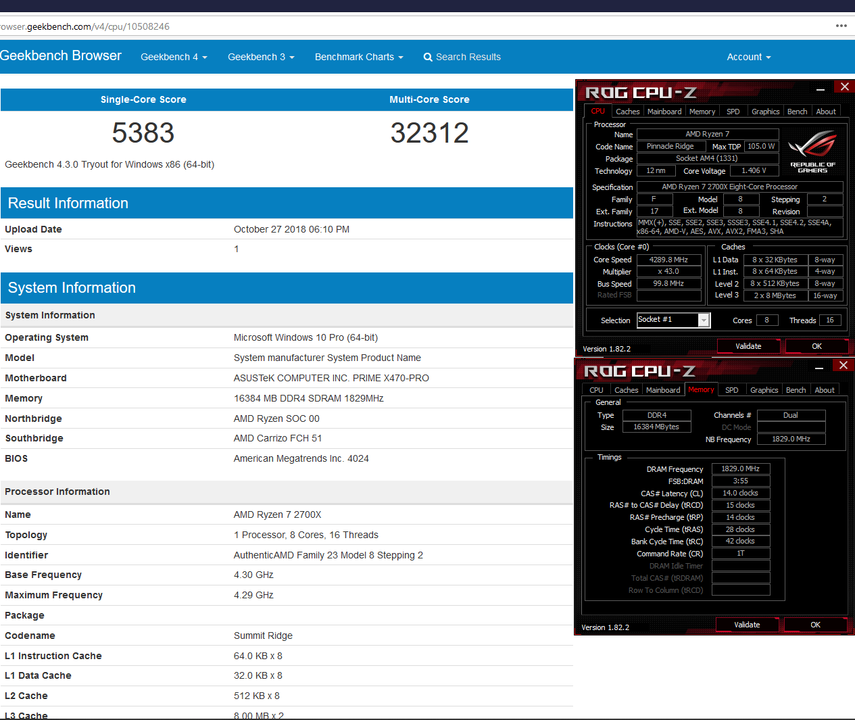Go to the Geekbench Browser home link

61,56
